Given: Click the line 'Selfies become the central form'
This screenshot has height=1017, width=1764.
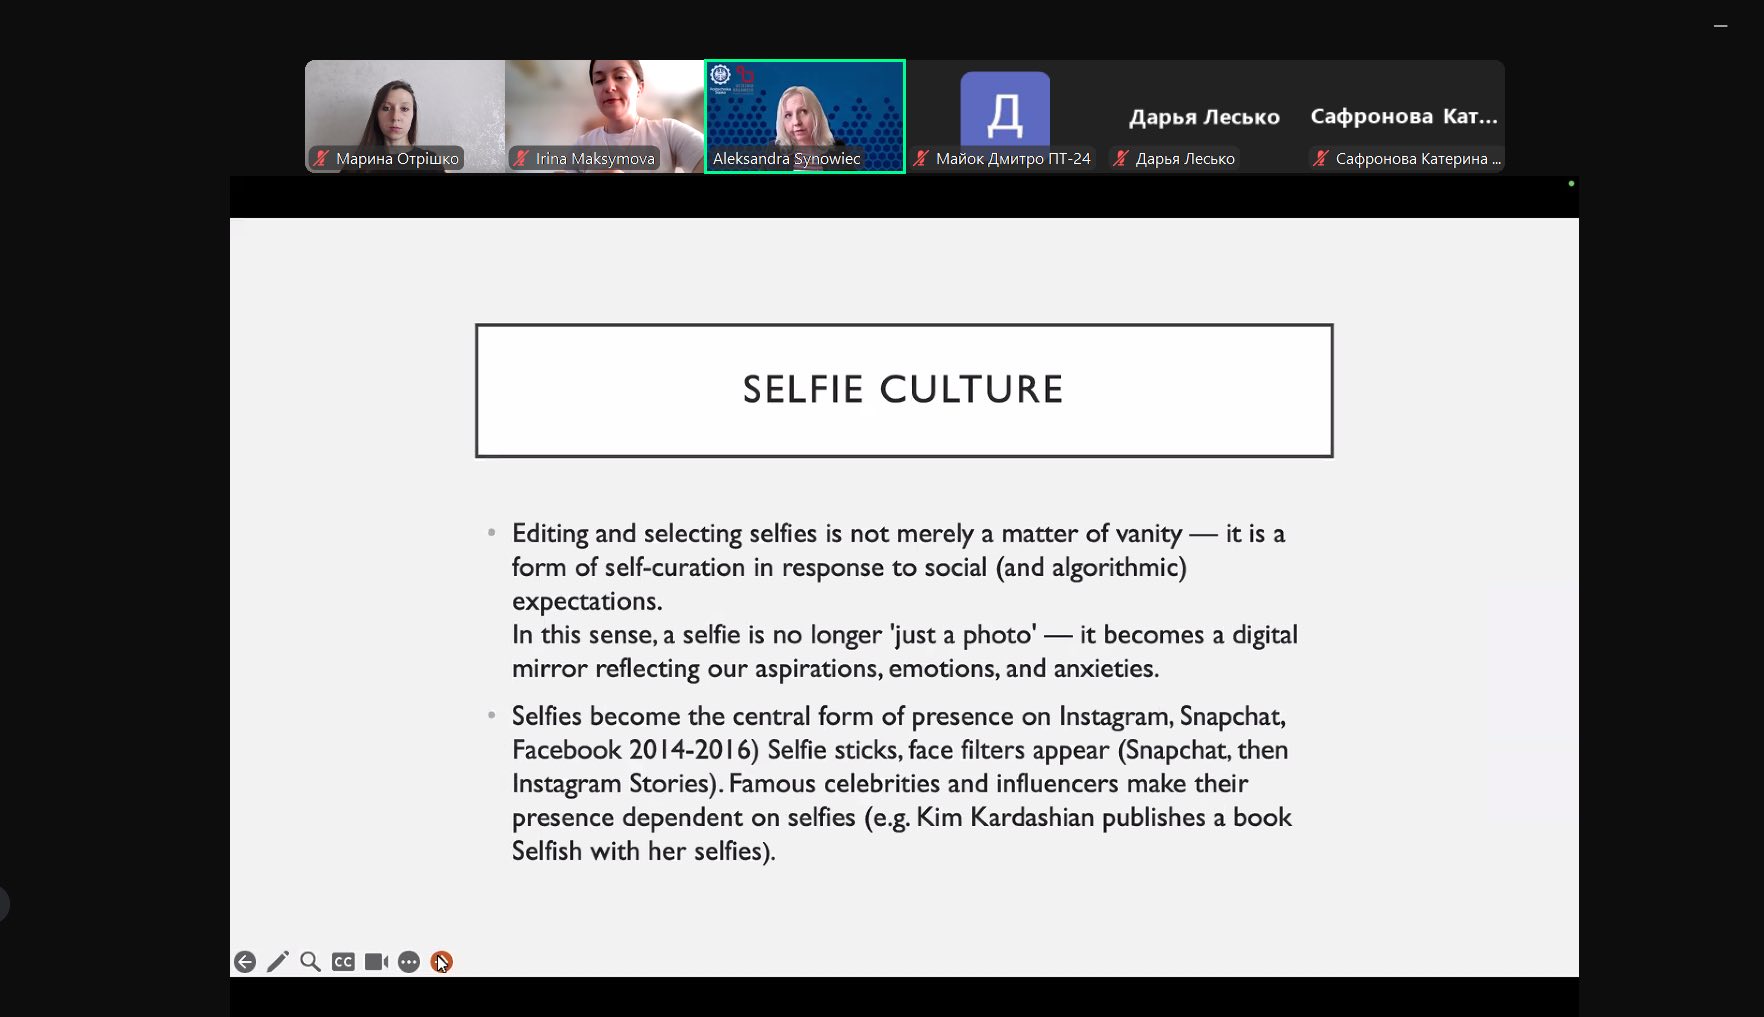Looking at the screenshot, I should [x=898, y=716].
